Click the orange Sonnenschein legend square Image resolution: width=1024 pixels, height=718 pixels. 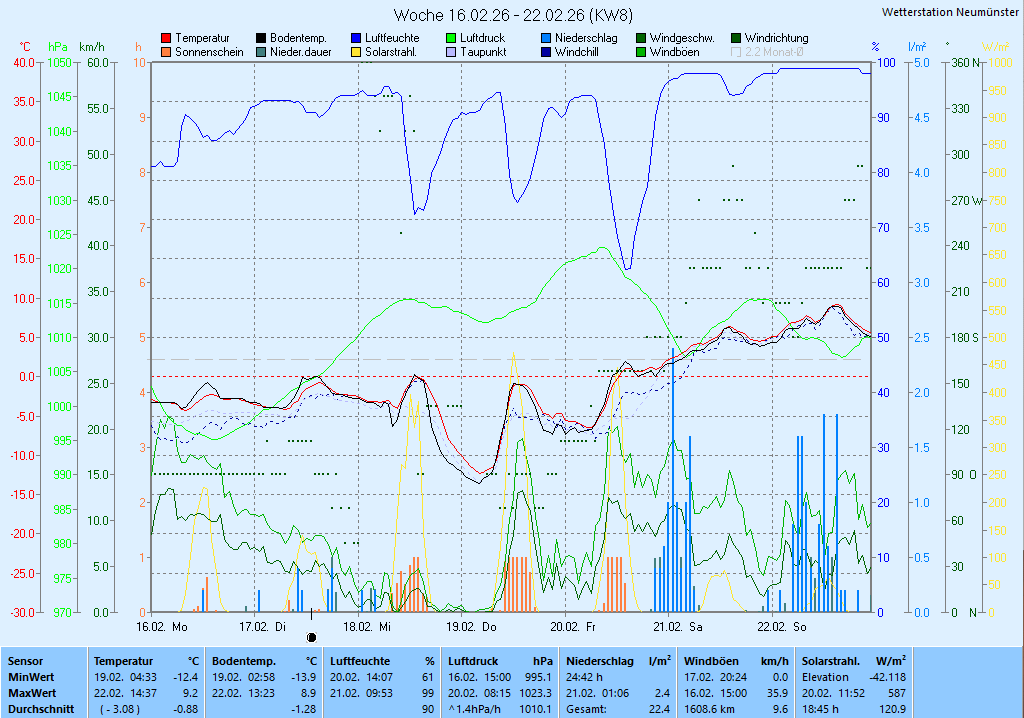(166, 52)
